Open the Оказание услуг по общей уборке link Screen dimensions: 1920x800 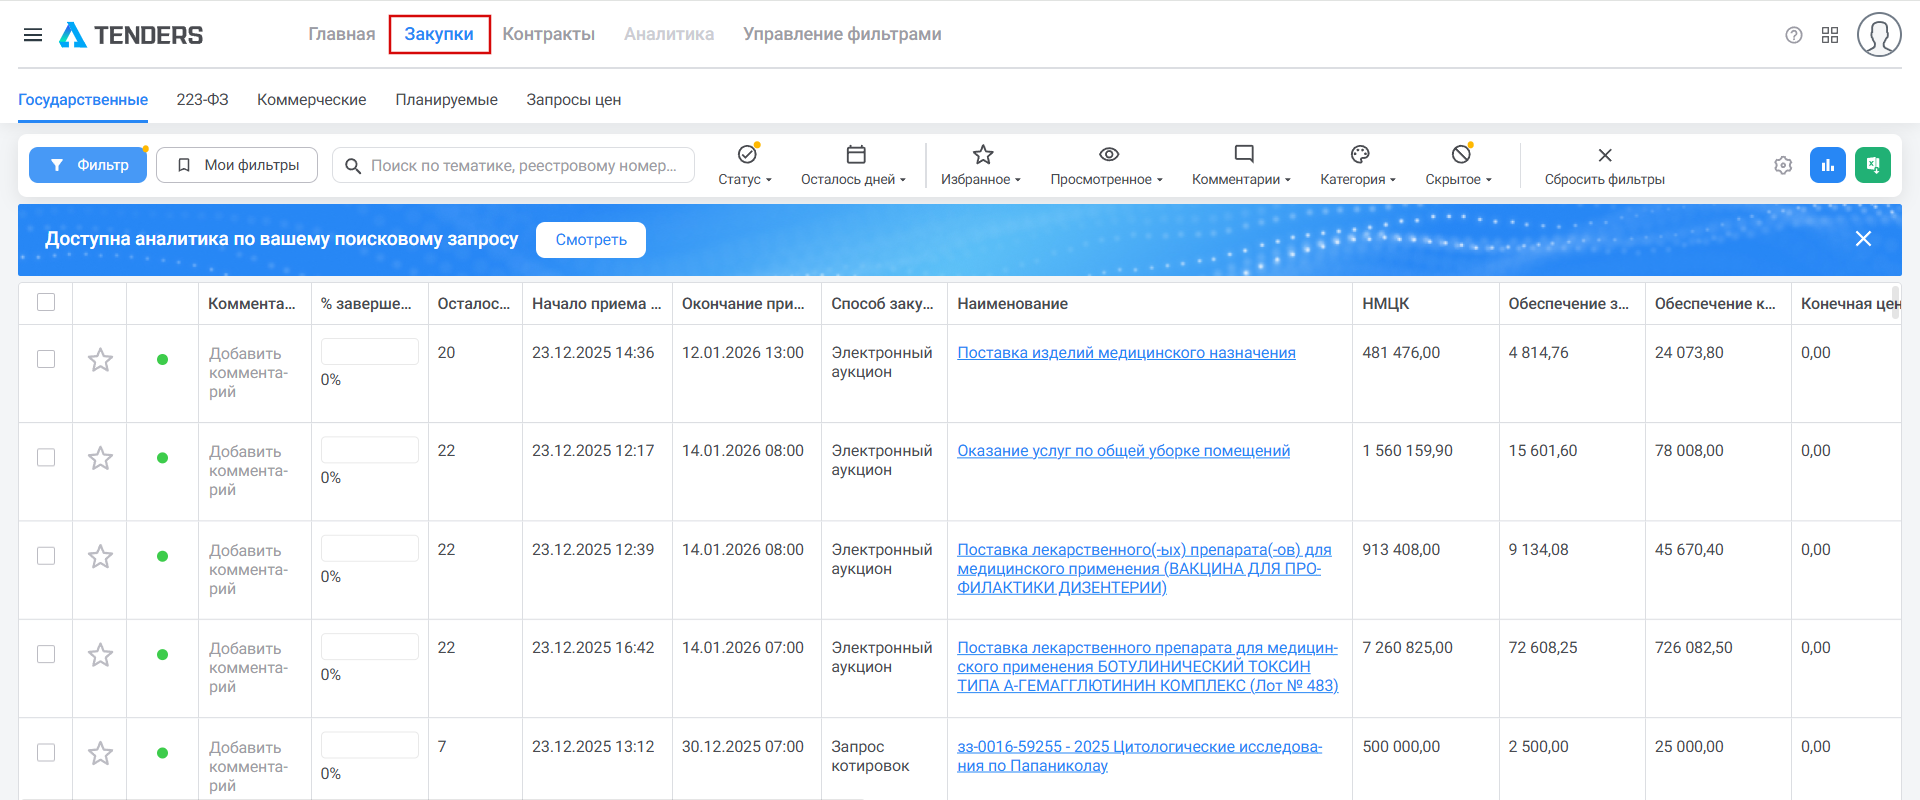(x=1123, y=451)
